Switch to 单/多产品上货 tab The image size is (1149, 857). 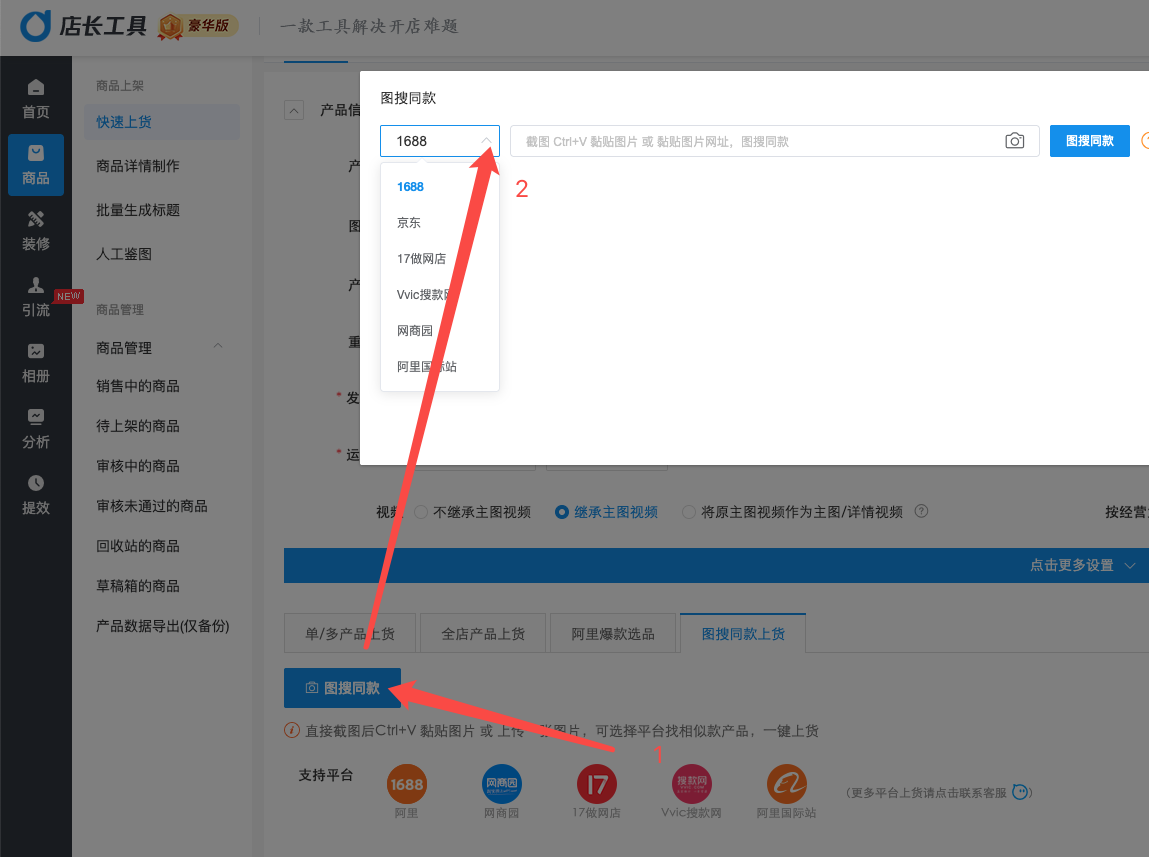coord(350,634)
